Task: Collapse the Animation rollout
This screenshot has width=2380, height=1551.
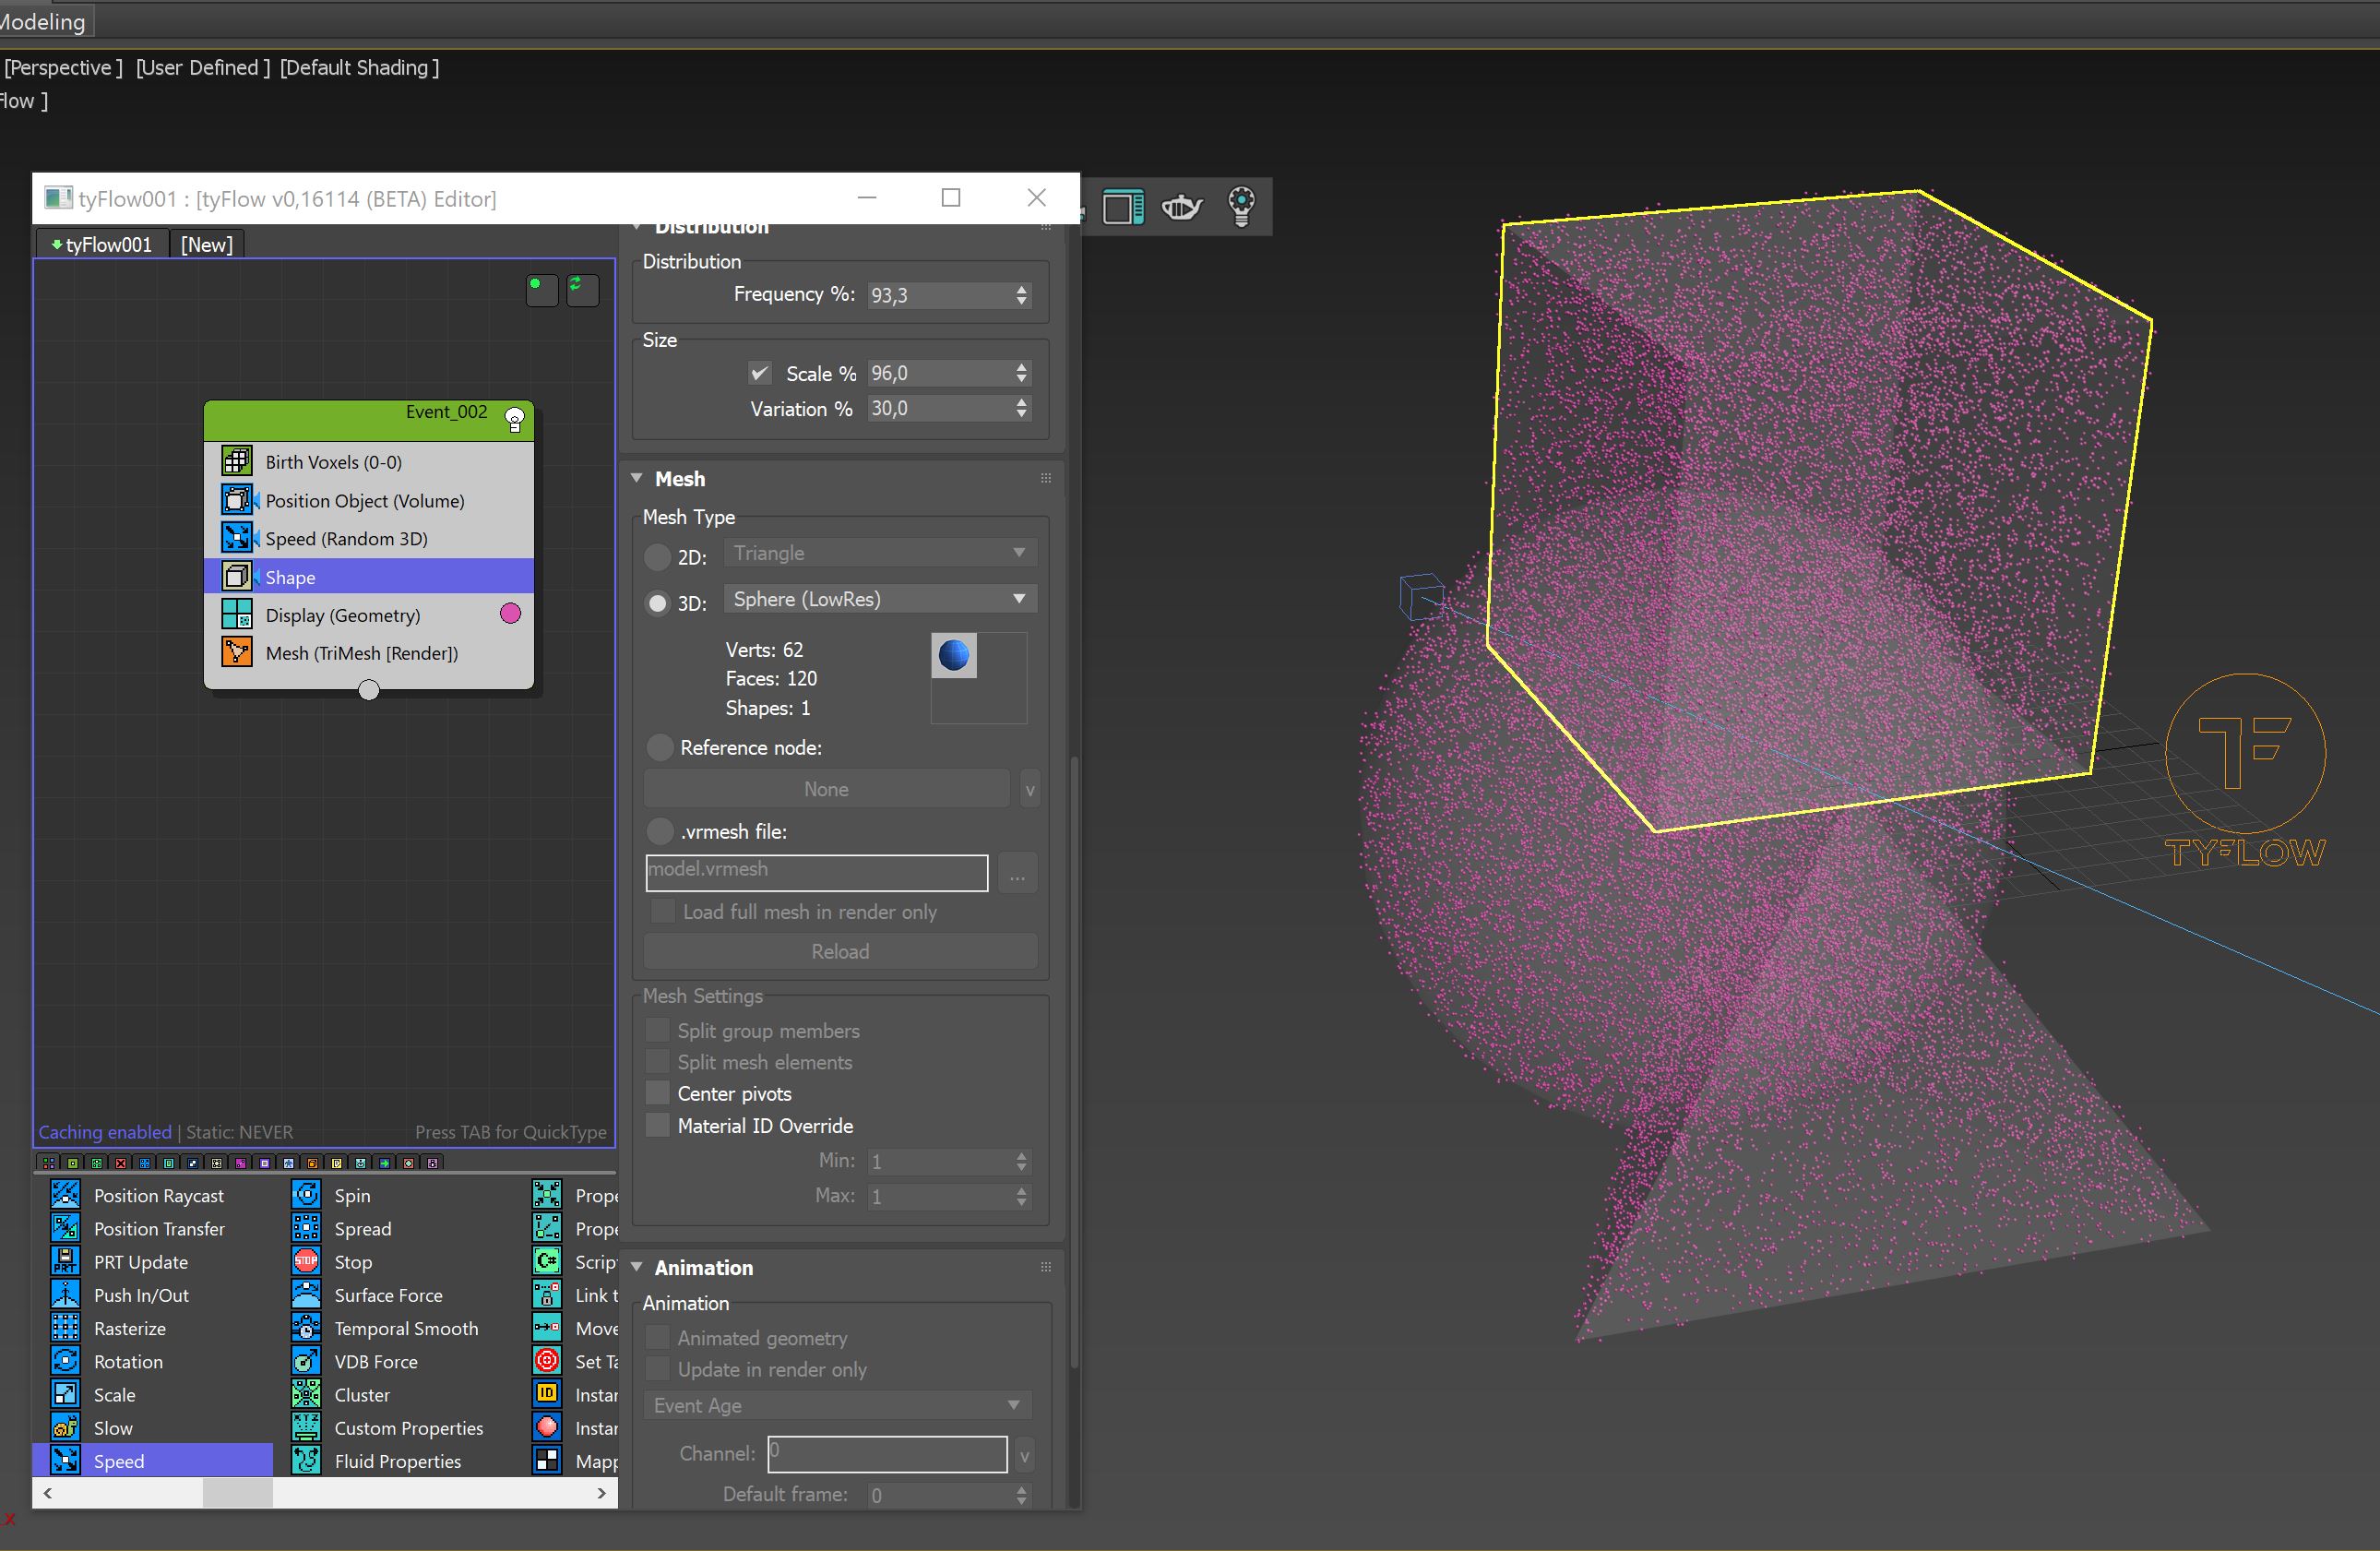Action: coord(637,1267)
